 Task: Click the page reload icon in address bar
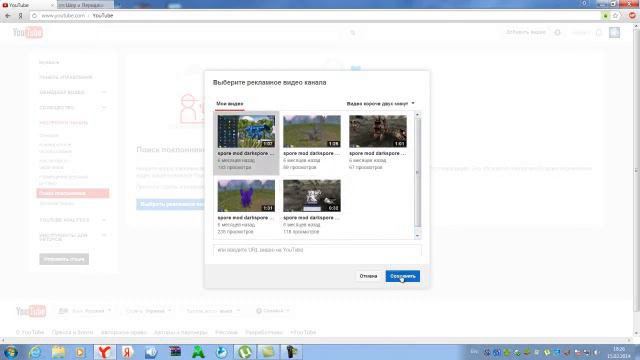click(x=35, y=16)
